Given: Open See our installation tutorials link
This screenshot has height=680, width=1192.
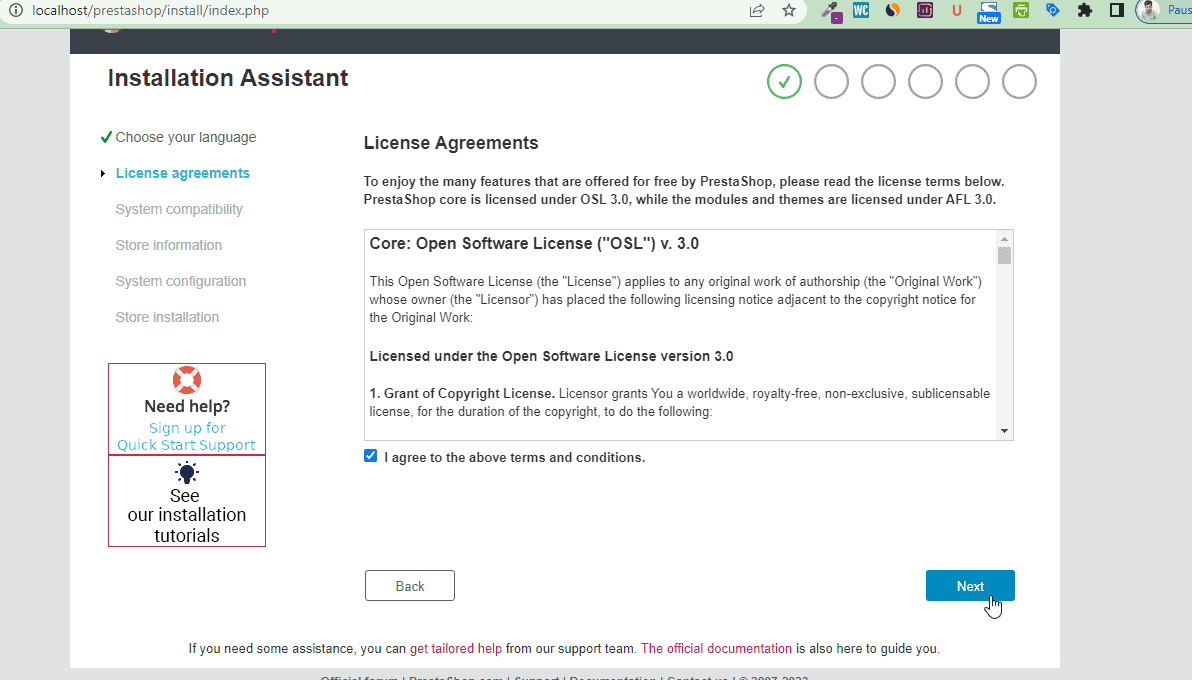Looking at the screenshot, I should (x=186, y=516).
